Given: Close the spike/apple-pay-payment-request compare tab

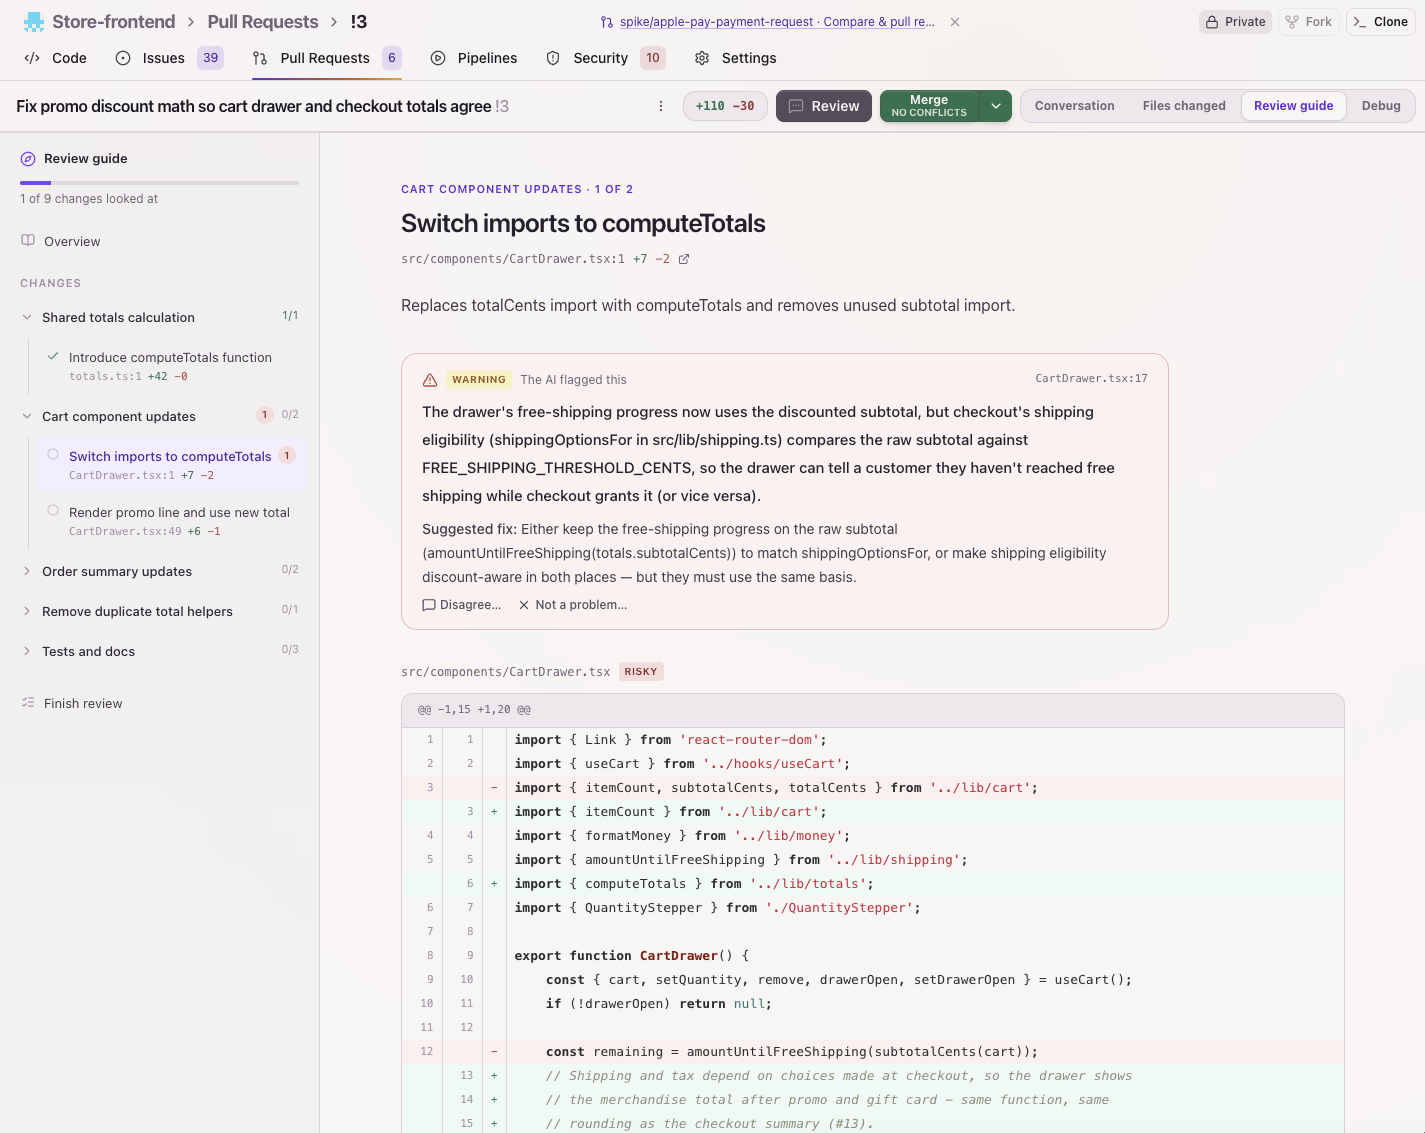Looking at the screenshot, I should click(955, 22).
